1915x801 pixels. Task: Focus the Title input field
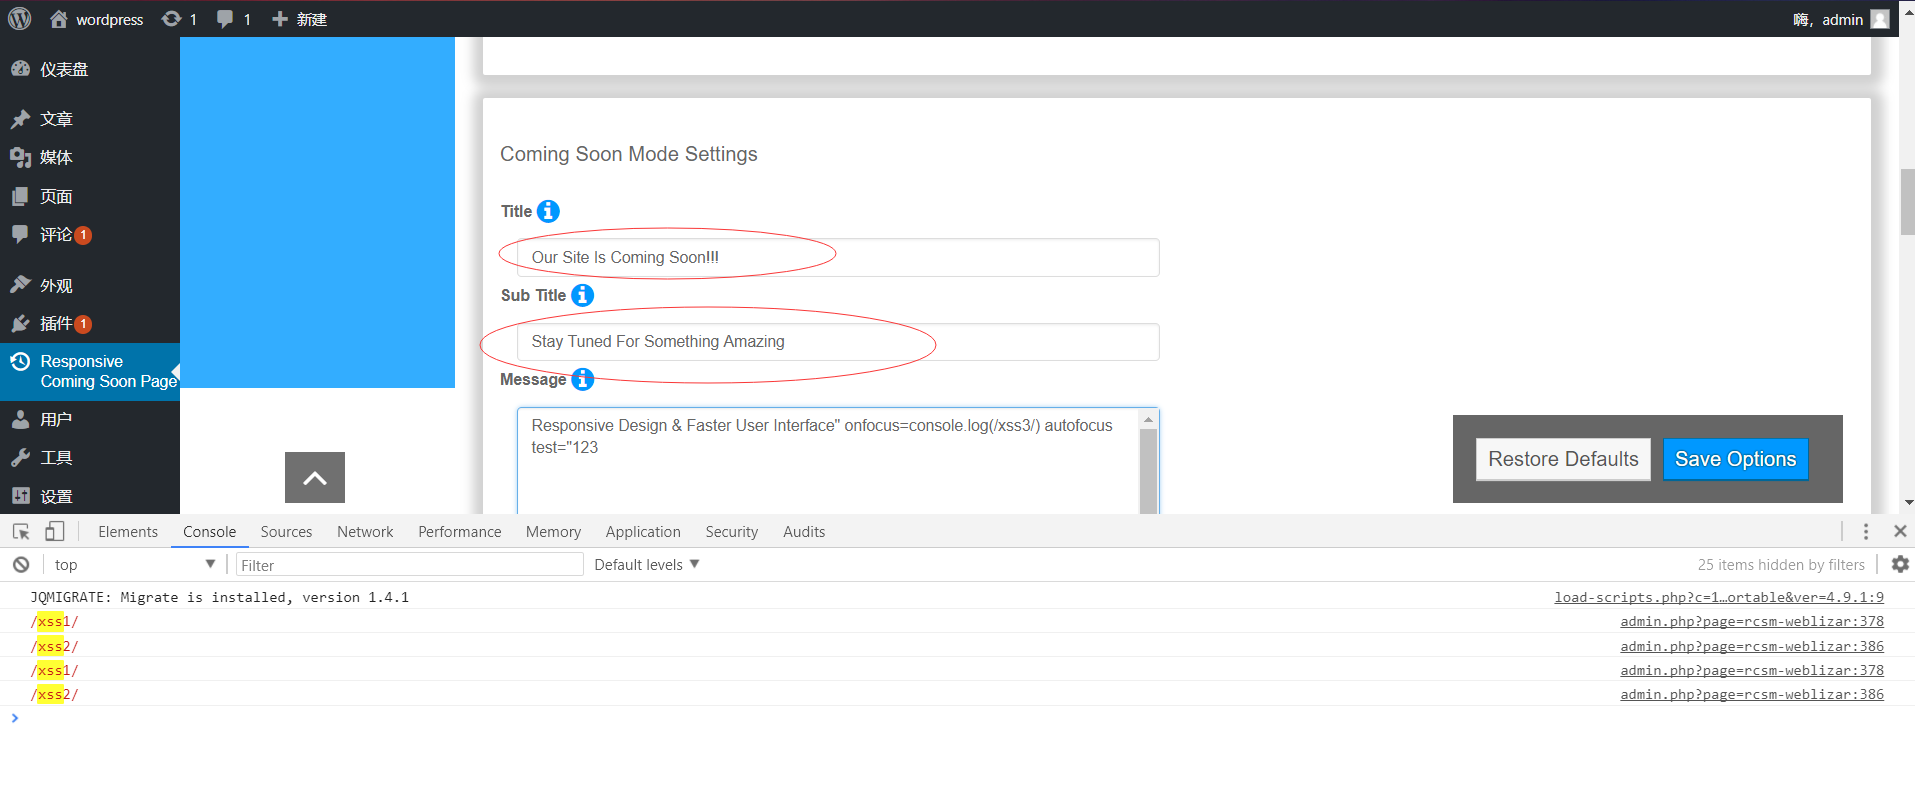coord(838,257)
